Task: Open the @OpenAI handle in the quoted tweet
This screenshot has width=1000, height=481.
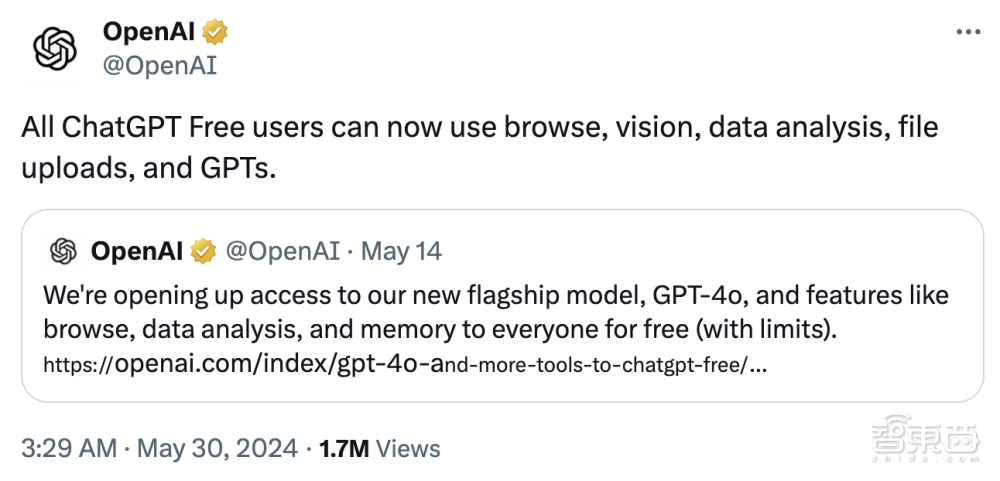Action: [x=283, y=251]
